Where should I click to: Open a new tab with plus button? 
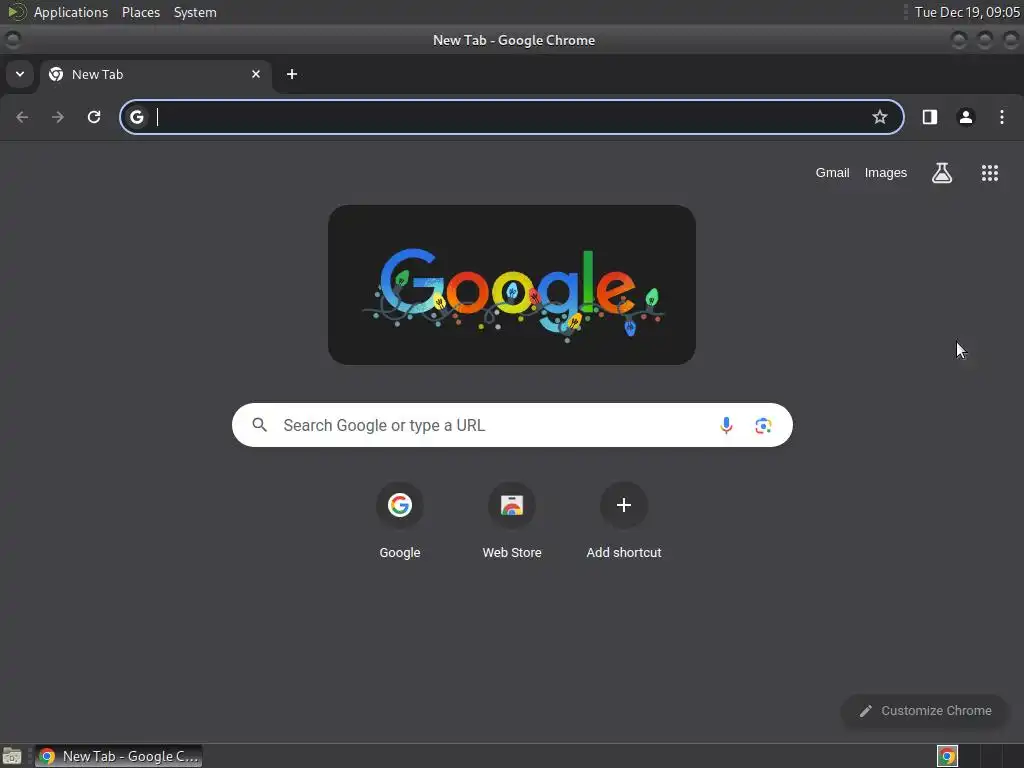click(292, 74)
